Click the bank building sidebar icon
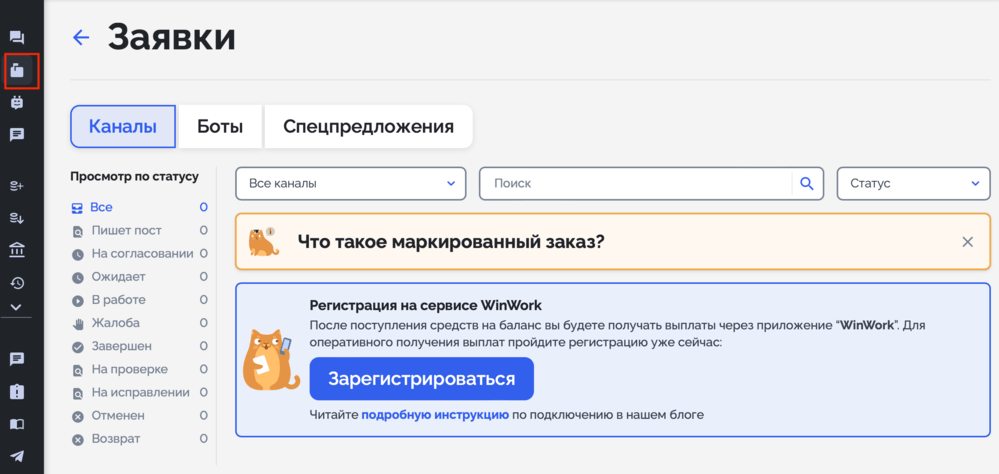This screenshot has height=474, width=999. tap(17, 250)
